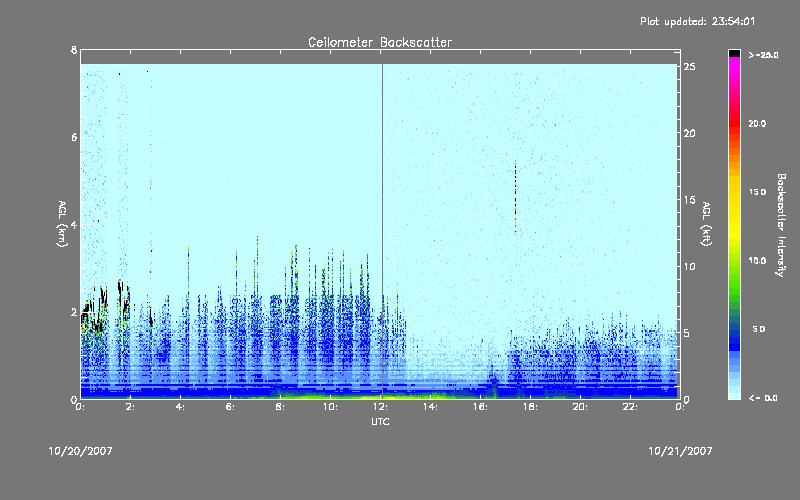Click the '6' km tick on left axis

pyautogui.click(x=74, y=137)
